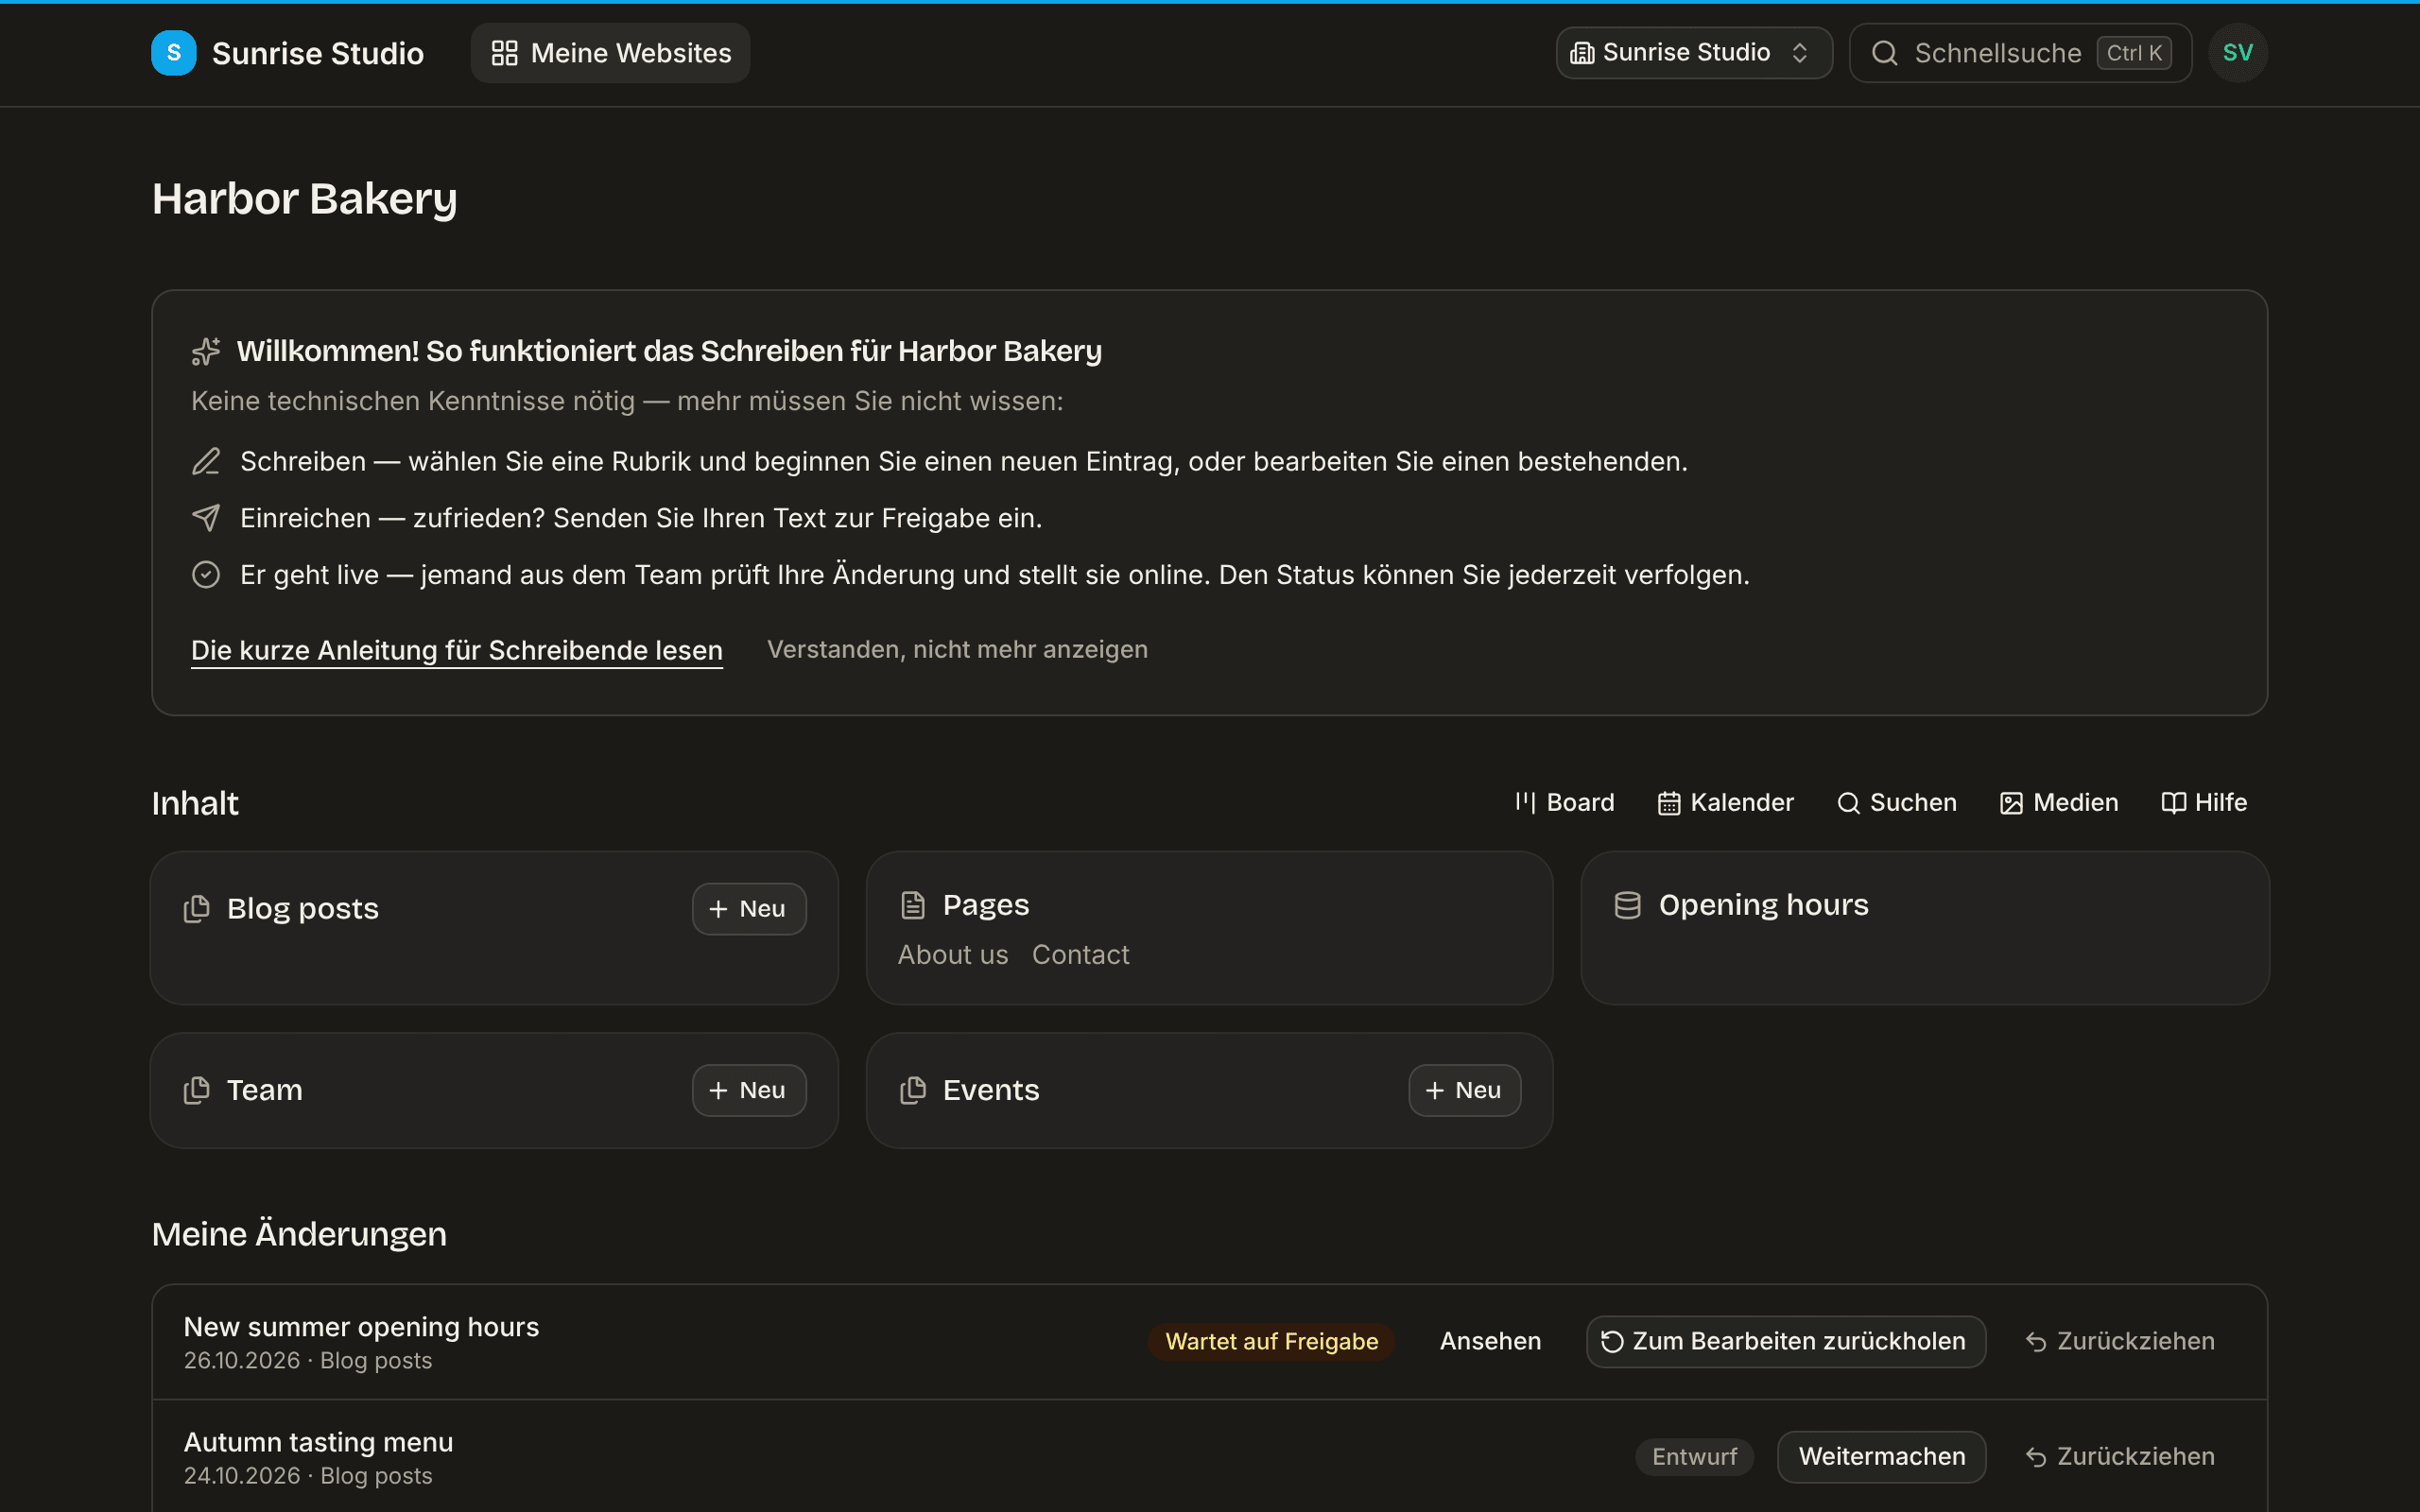This screenshot has height=1512, width=2420.
Task: Open the Hilfe guide
Action: 2204,803
